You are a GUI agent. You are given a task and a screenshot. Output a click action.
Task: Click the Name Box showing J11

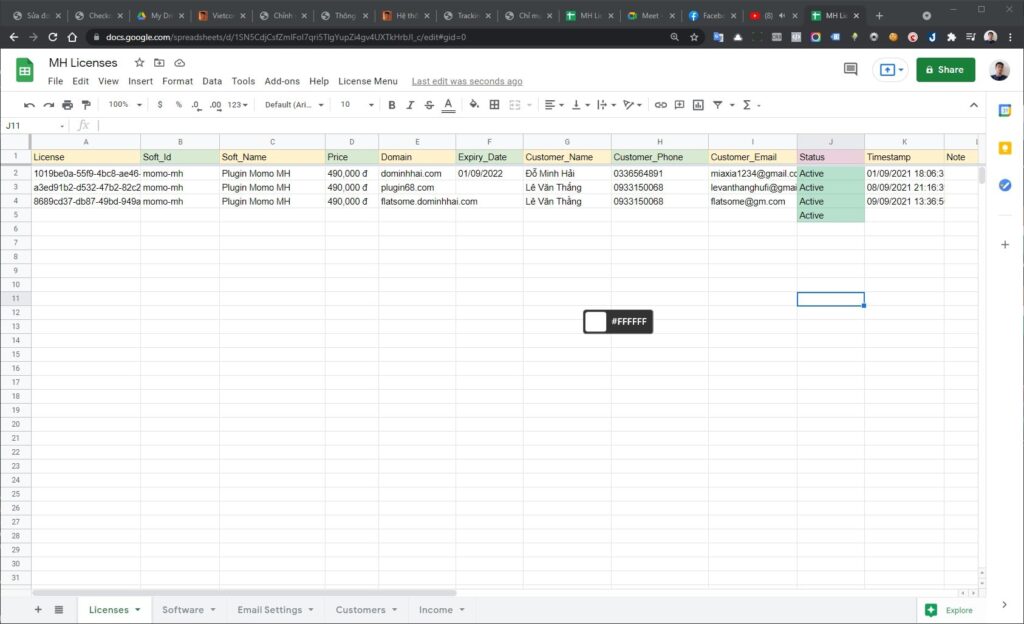(x=35, y=126)
